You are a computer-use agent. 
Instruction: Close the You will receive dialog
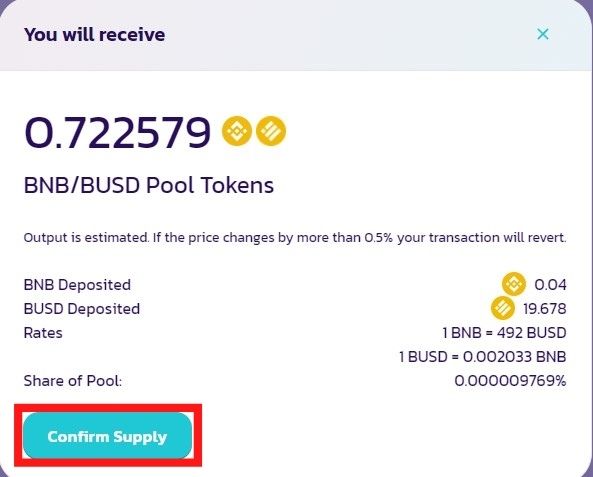[x=543, y=34]
